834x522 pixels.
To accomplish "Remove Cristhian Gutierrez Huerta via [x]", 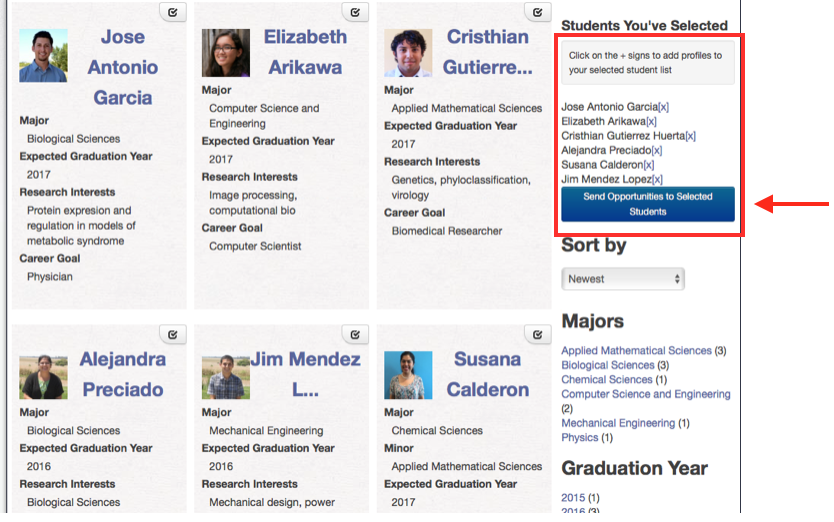I will (690, 136).
